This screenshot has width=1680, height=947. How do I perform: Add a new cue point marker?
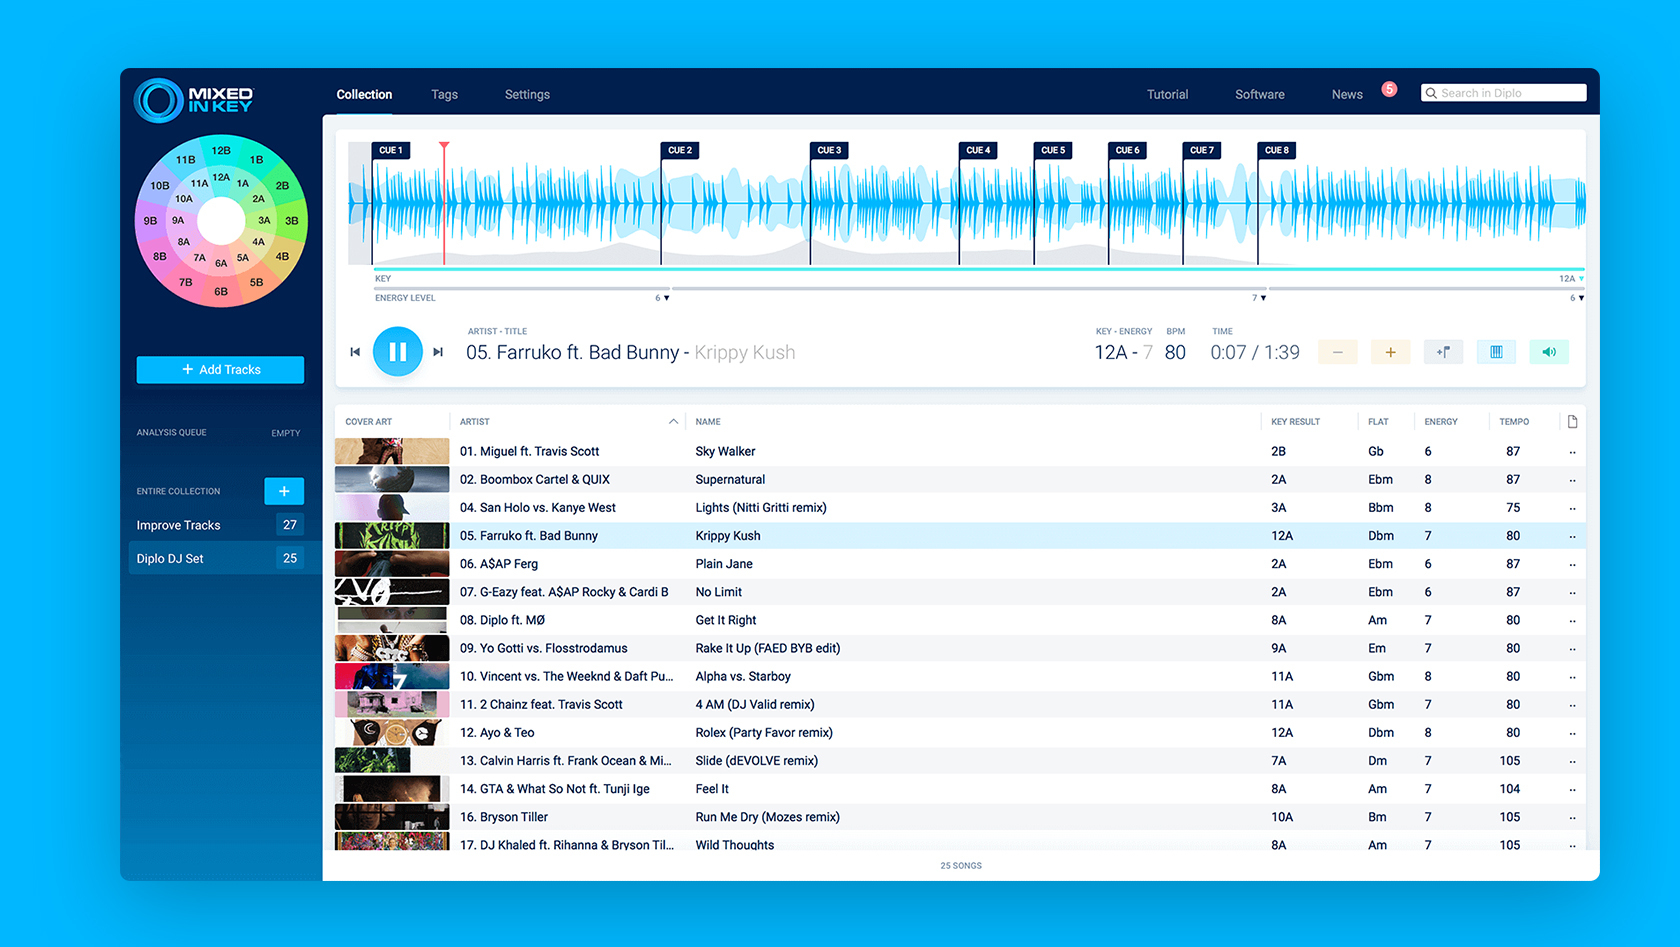point(1443,352)
